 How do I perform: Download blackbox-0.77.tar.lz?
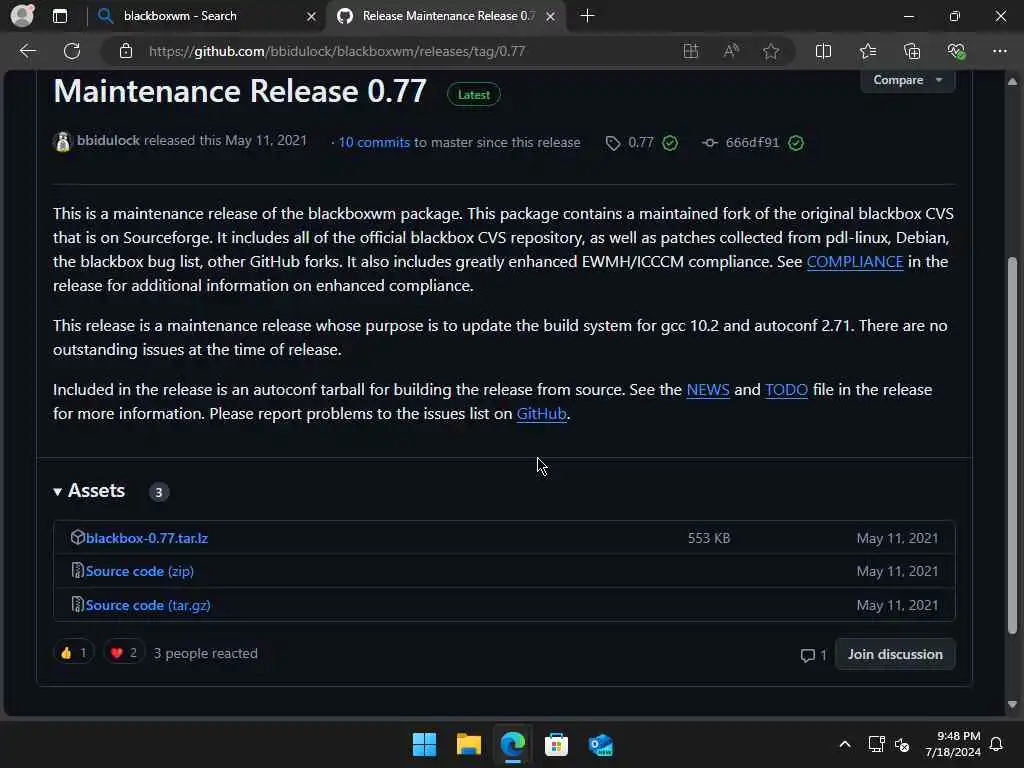coord(147,538)
